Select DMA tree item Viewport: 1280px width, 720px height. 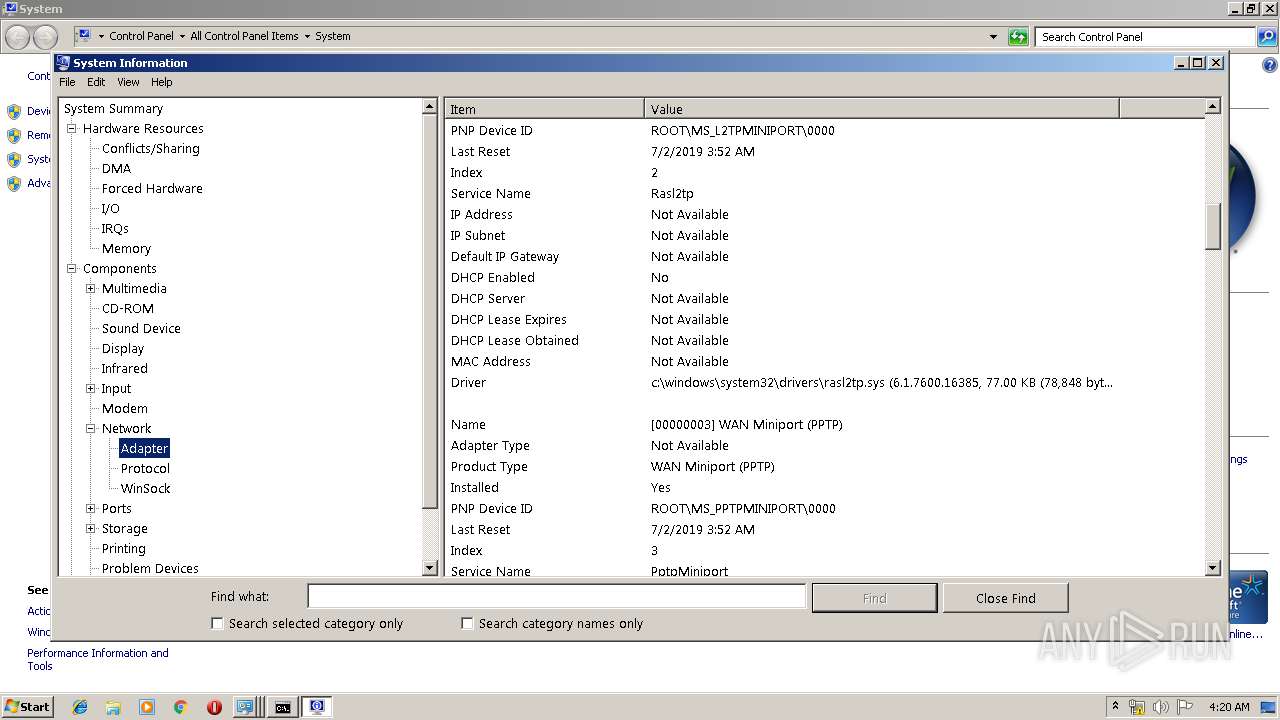116,169
